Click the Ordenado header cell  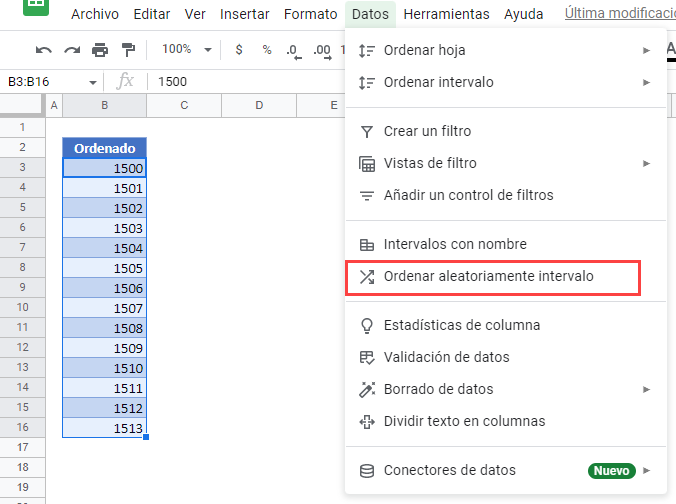(x=104, y=148)
